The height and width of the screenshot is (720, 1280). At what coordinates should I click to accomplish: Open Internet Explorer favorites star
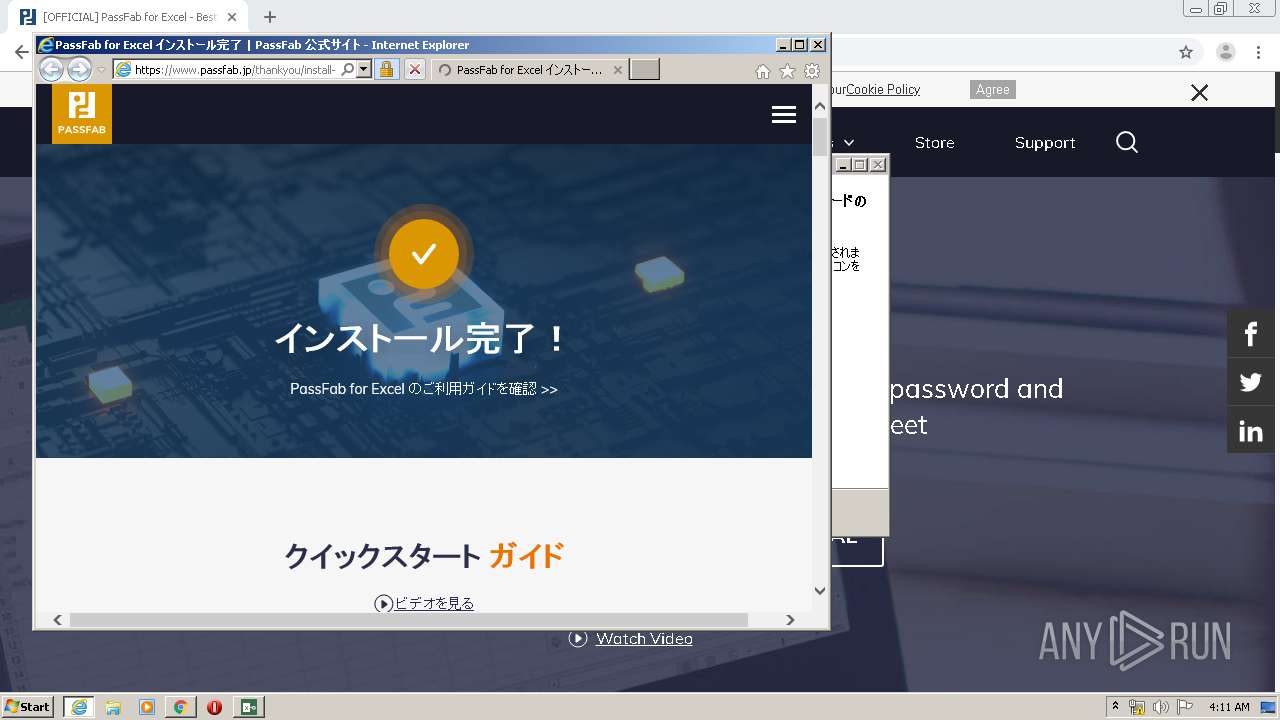787,71
